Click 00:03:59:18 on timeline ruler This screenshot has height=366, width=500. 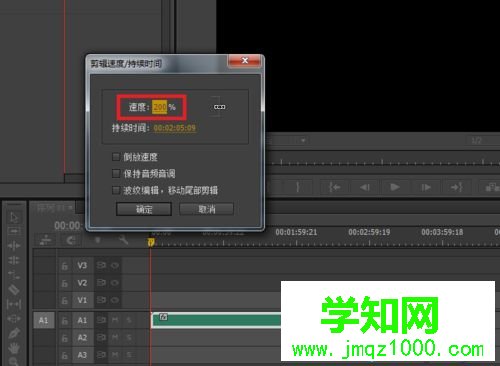tap(442, 232)
